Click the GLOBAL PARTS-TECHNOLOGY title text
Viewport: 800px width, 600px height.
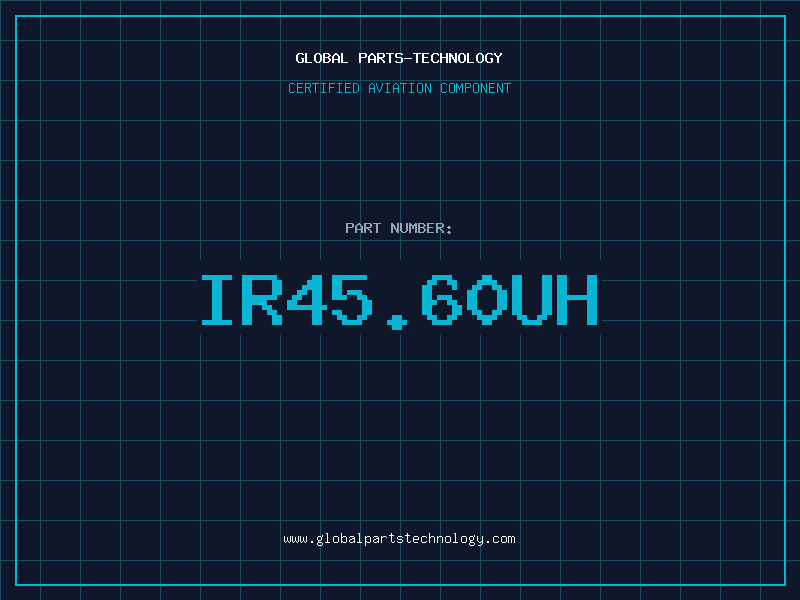399,58
